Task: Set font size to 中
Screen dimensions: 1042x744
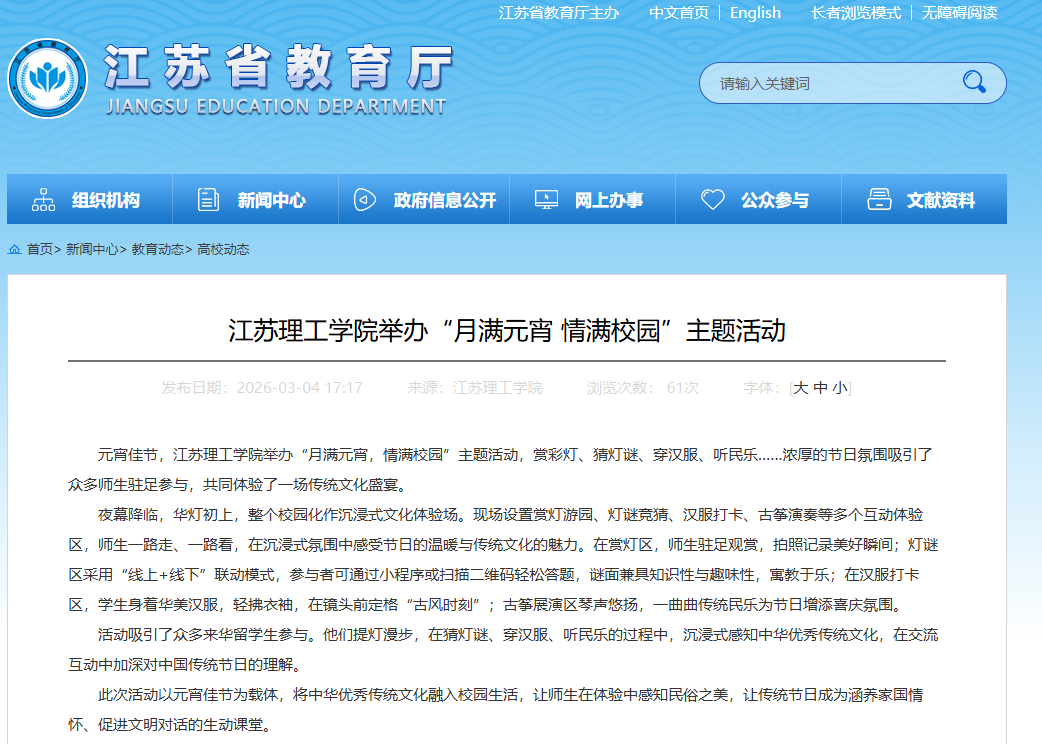Action: click(820, 388)
